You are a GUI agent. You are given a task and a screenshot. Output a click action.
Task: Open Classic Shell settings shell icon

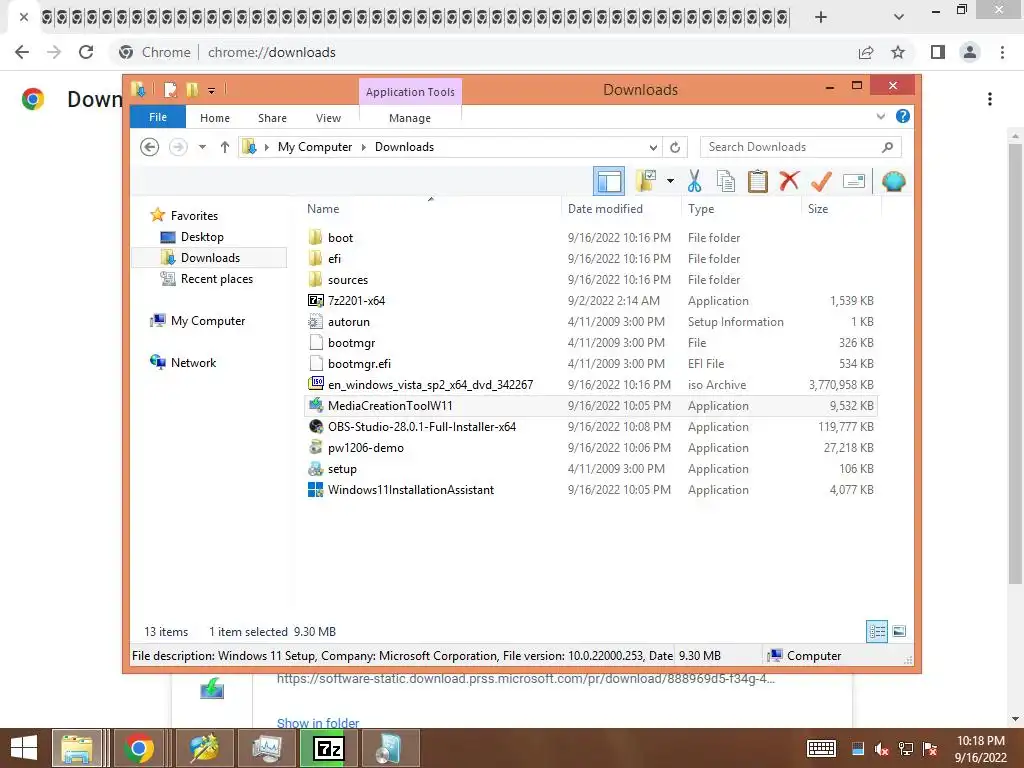[893, 181]
